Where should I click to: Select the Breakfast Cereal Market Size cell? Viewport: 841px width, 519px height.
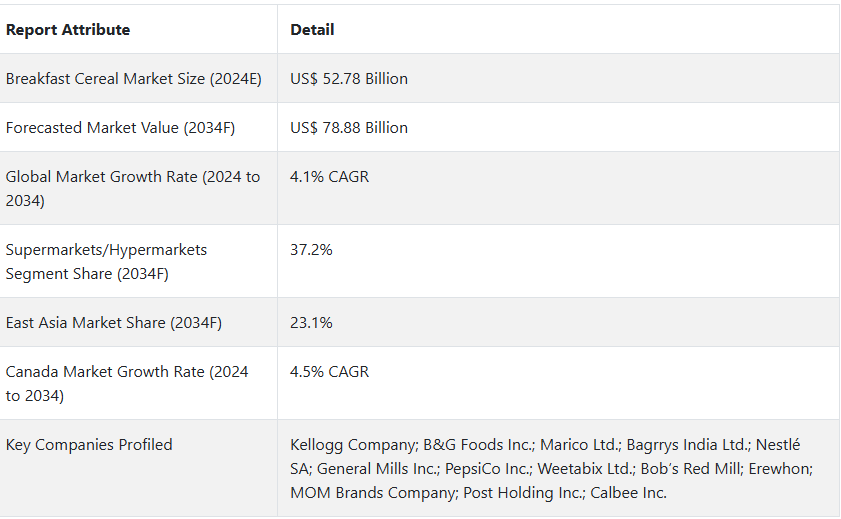[x=134, y=79]
